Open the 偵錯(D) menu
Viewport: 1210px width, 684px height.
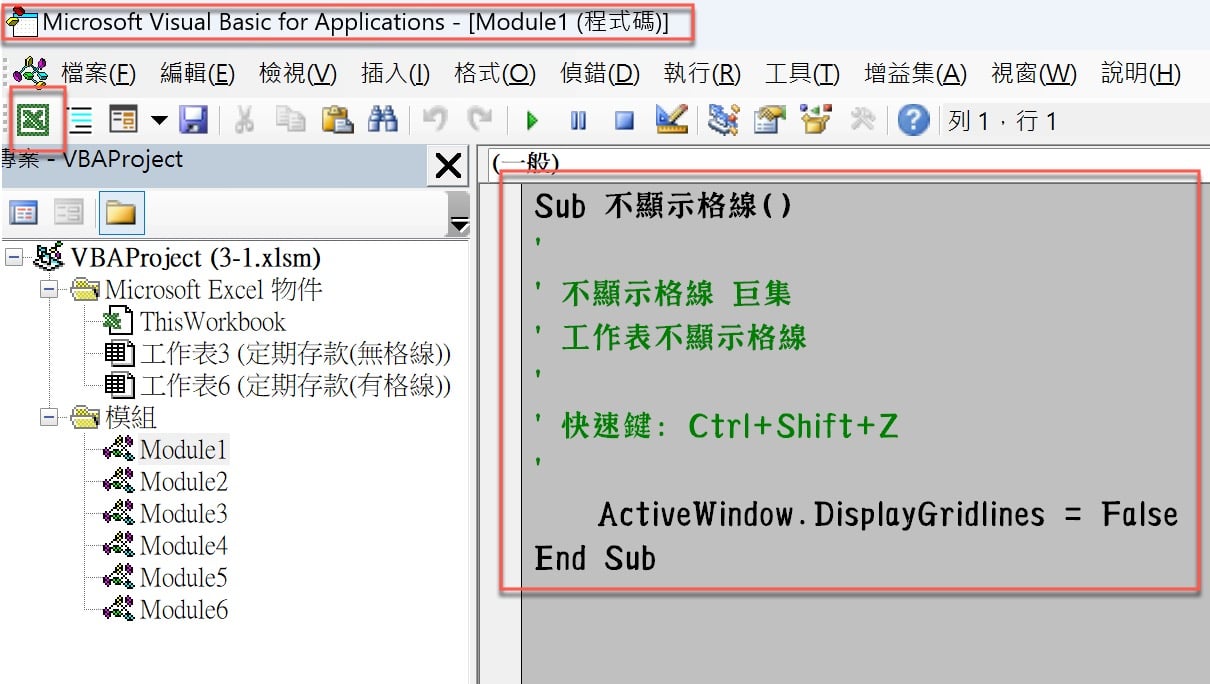(600, 74)
